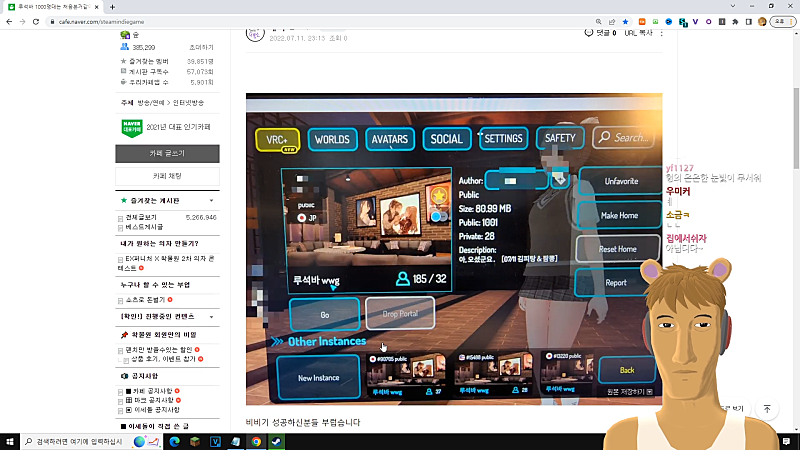Image resolution: width=800 pixels, height=450 pixels.
Task: Open the notepad-style taskbar icon
Action: [236, 442]
